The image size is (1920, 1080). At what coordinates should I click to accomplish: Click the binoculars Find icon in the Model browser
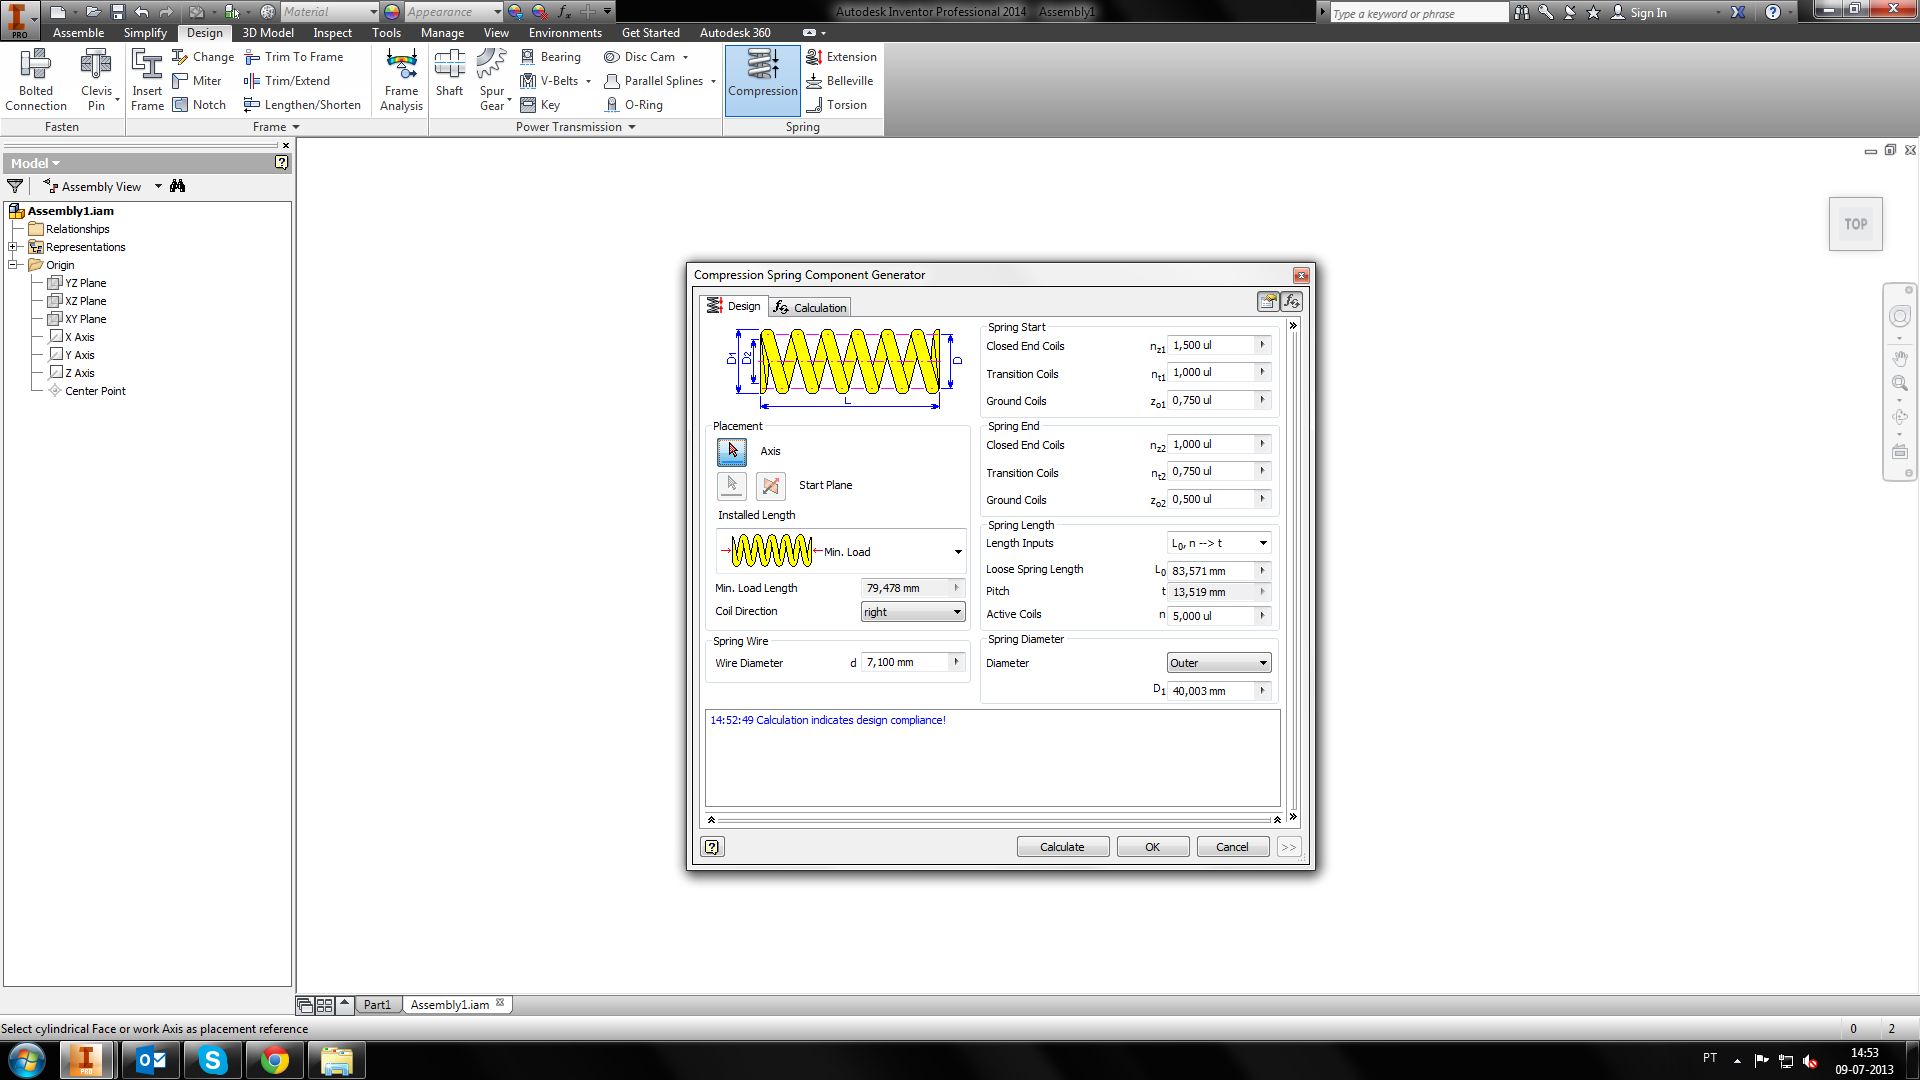178,186
